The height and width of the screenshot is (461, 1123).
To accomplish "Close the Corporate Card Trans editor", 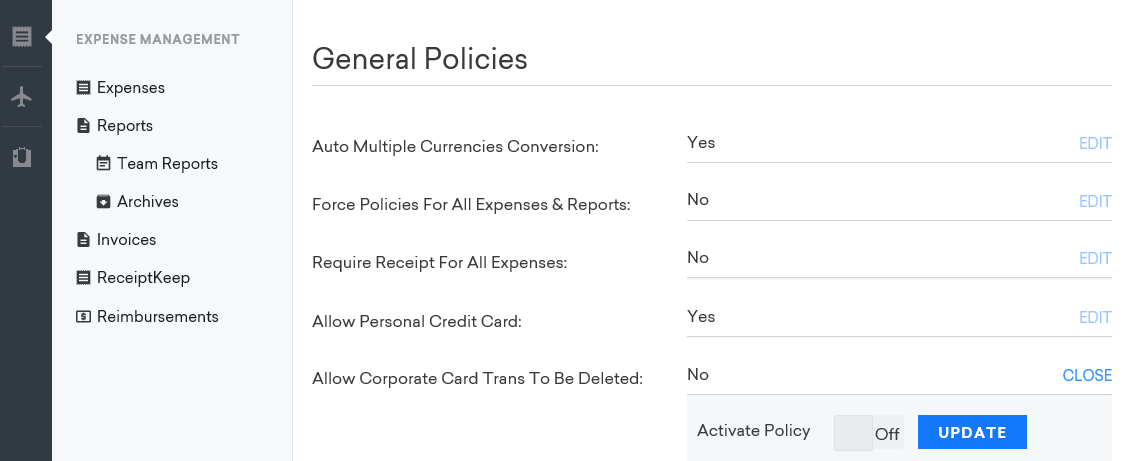I will (1087, 375).
